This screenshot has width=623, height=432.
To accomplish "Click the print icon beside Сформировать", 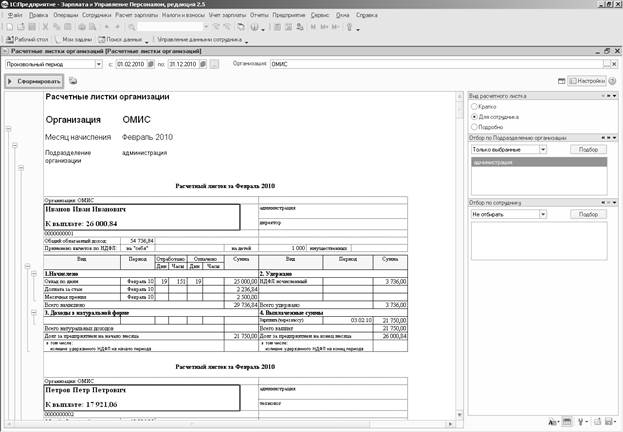I will coord(73,81).
